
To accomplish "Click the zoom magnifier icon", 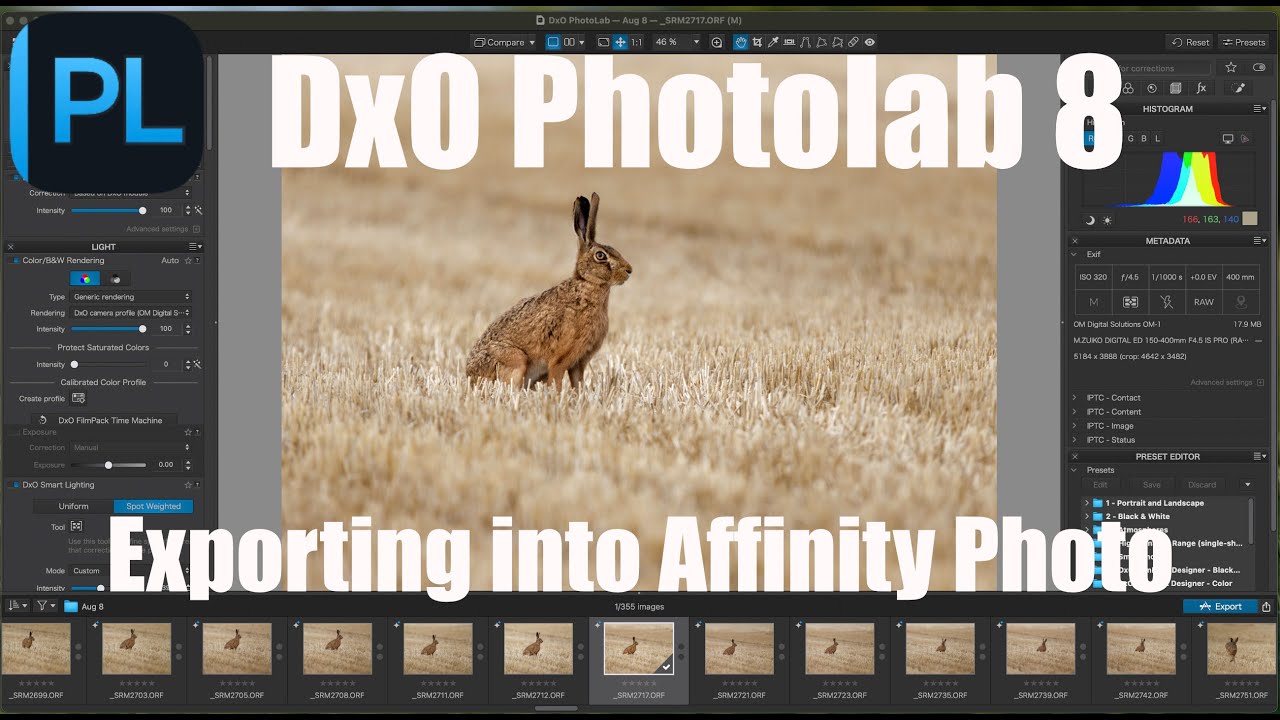I will pos(716,42).
